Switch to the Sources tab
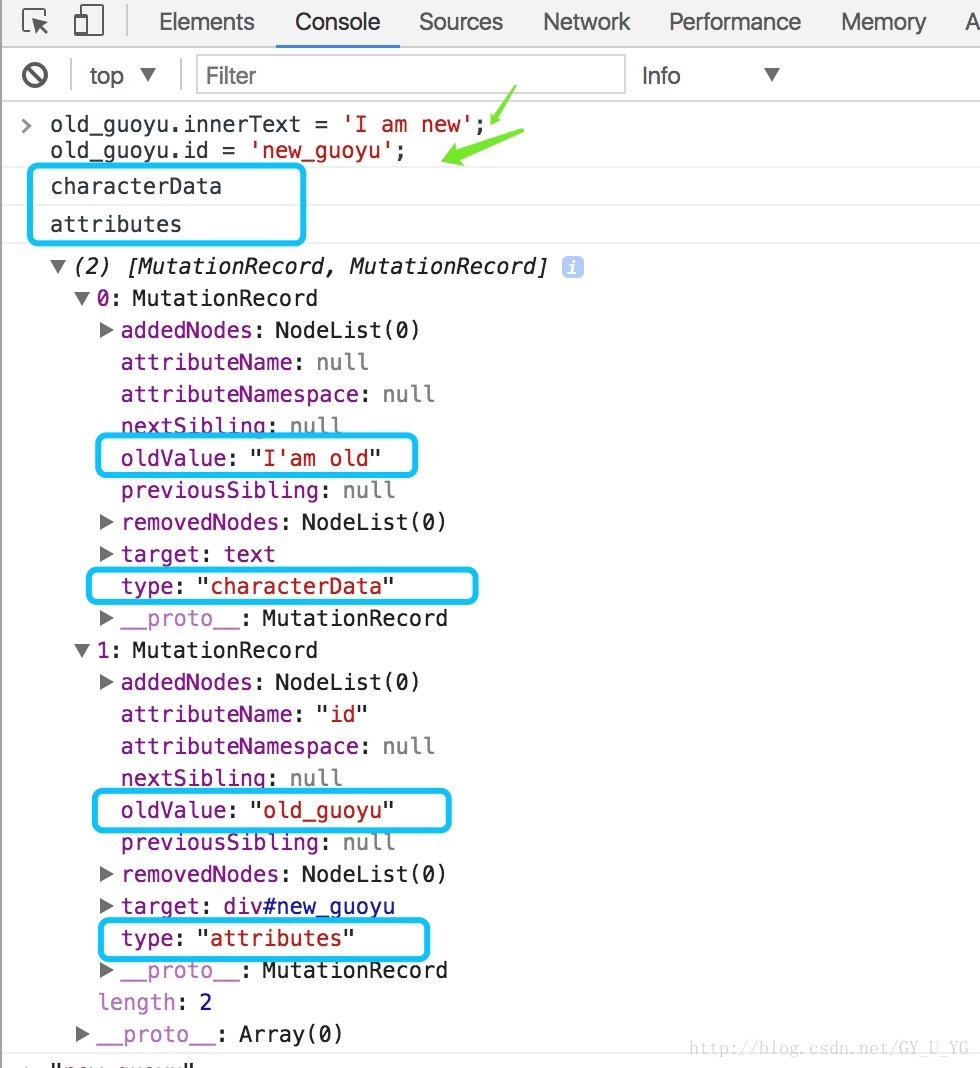The width and height of the screenshot is (980, 1068). (x=460, y=22)
